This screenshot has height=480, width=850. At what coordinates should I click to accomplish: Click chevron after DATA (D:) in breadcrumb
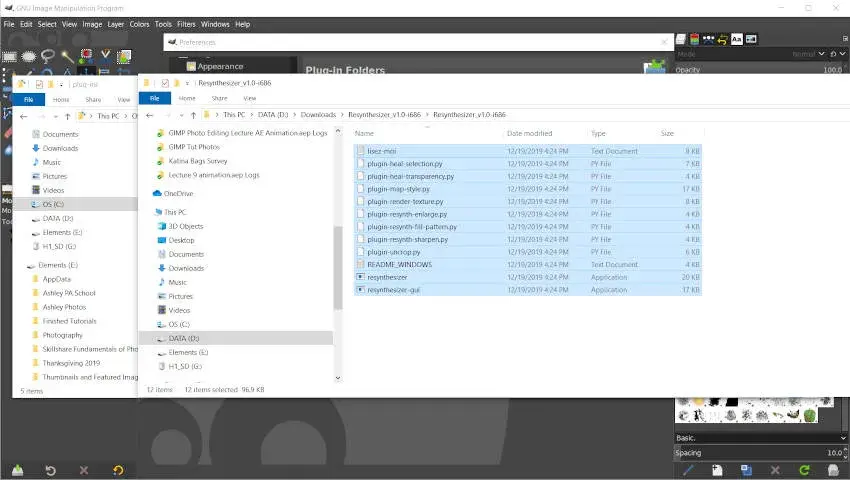295,115
